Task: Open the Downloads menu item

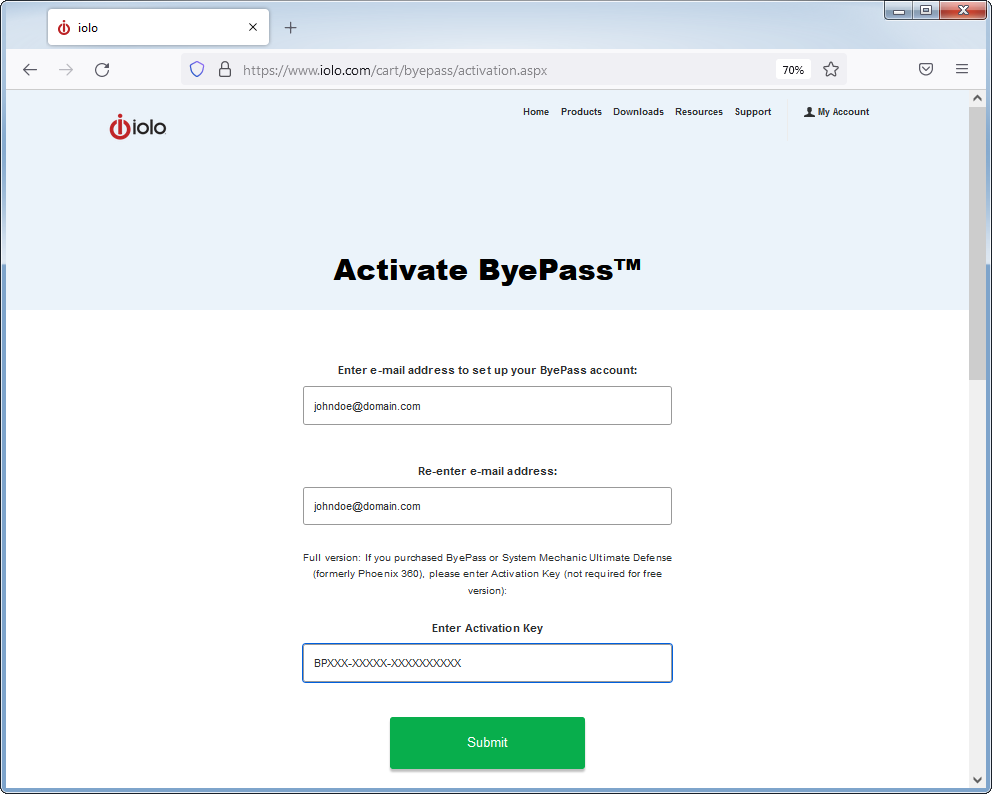Action: [638, 112]
